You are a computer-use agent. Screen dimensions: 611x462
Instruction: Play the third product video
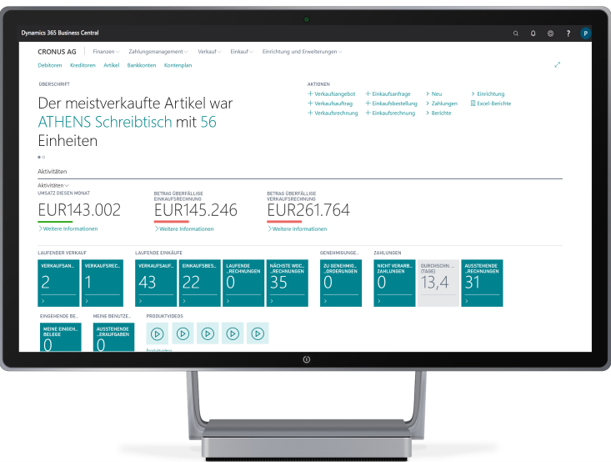pyautogui.click(x=207, y=333)
